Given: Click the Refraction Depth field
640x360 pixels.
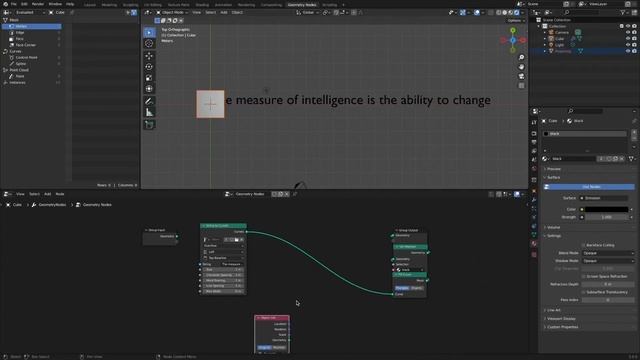Looking at the screenshot, I should click(608, 284).
